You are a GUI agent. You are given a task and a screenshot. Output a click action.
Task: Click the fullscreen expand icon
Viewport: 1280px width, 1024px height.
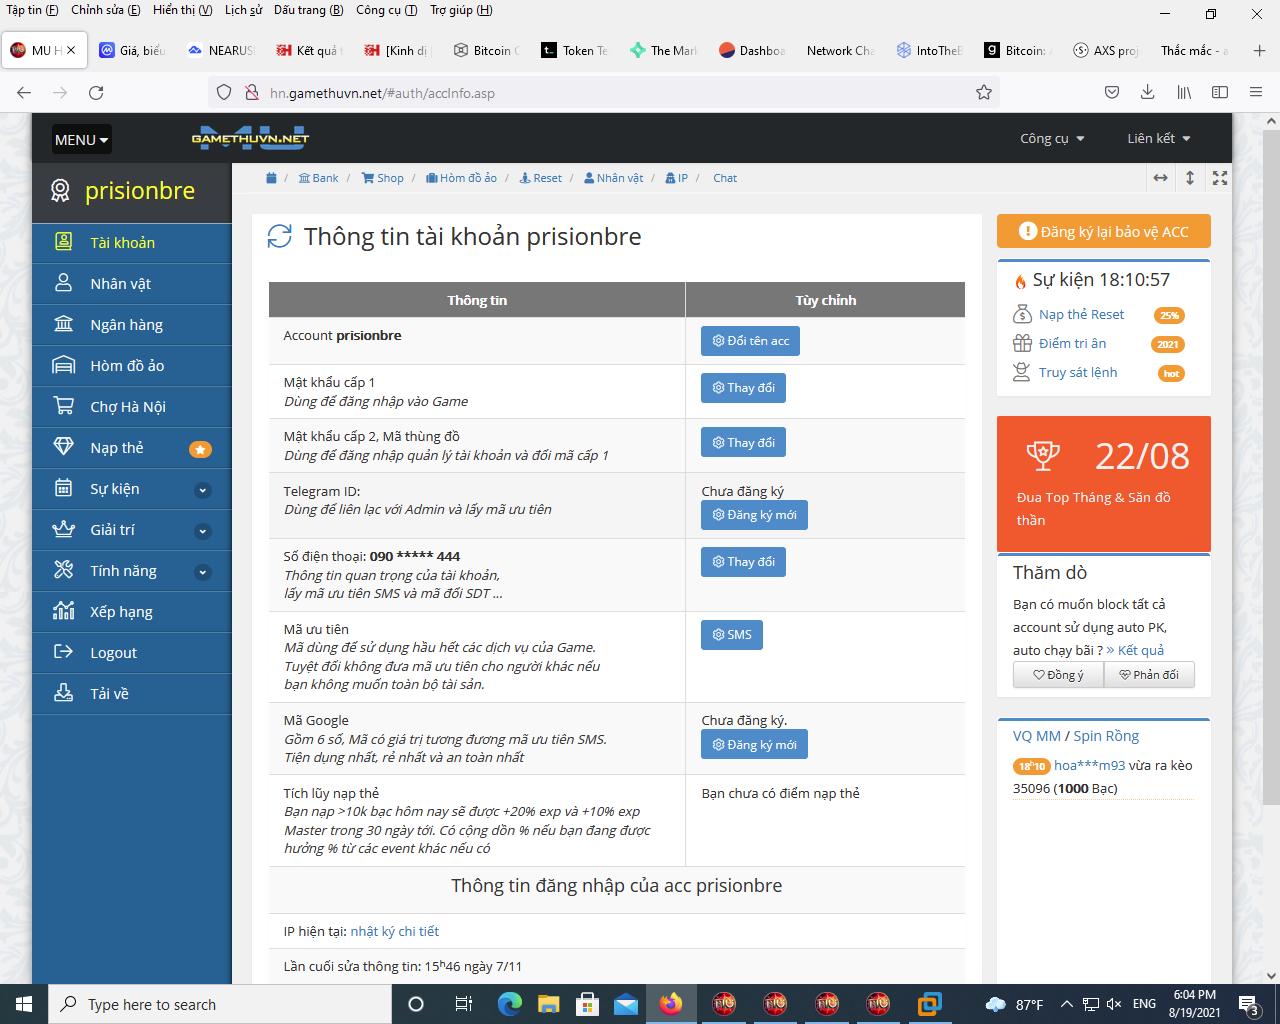pos(1219,178)
